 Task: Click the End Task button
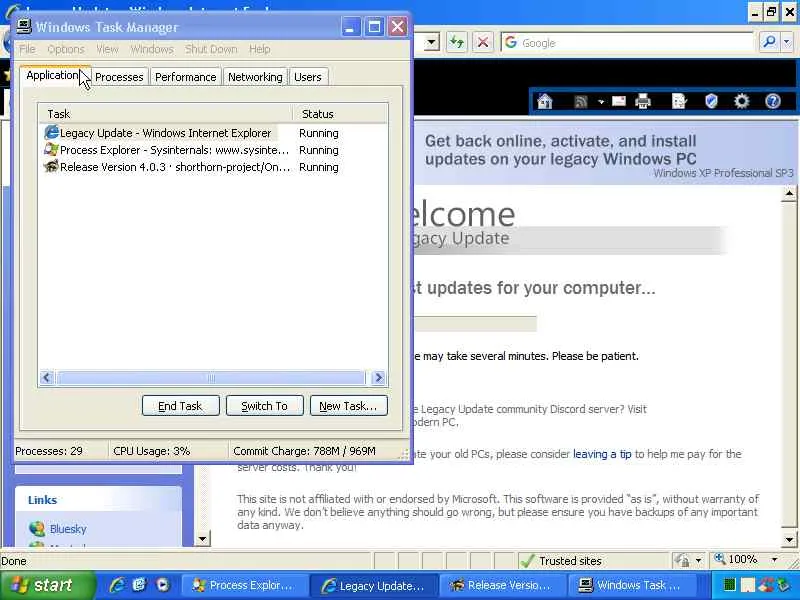181,406
